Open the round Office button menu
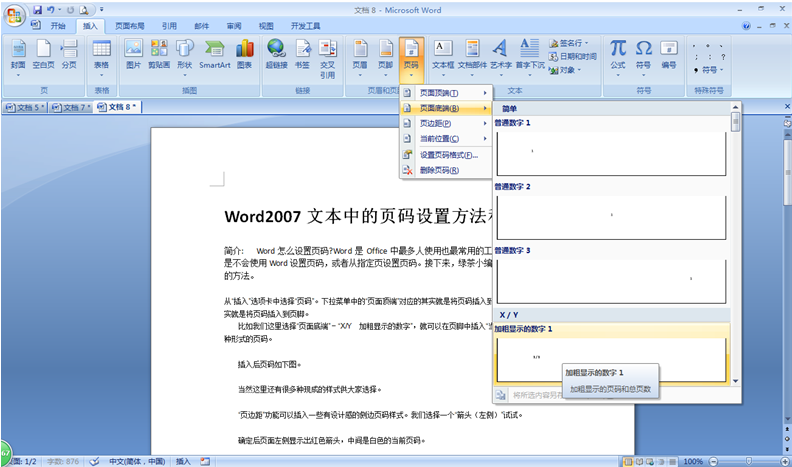Viewport: 792px width, 467px height. tap(14, 15)
